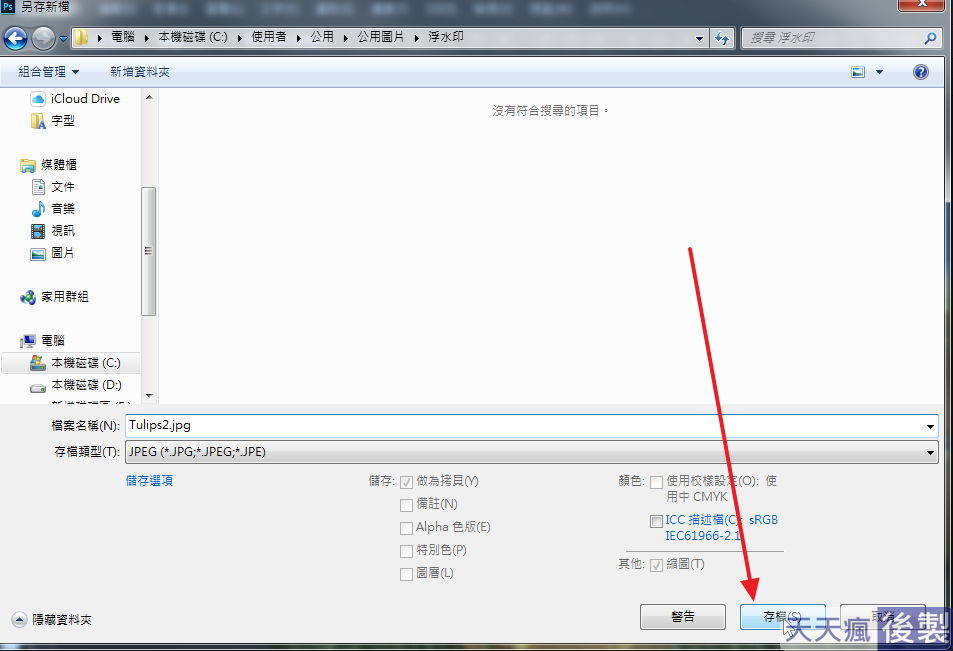Viewport: 953px width, 651px height.
Task: Click 隱藏資料夾 to collapse folder view
Action: click(52, 619)
